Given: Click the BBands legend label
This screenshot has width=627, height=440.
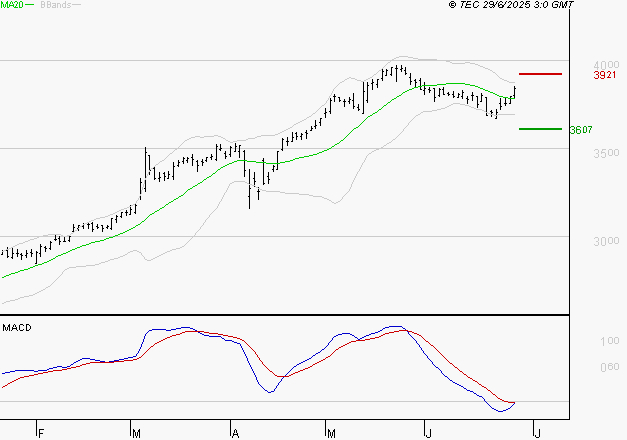Looking at the screenshot, I should tap(56, 5).
